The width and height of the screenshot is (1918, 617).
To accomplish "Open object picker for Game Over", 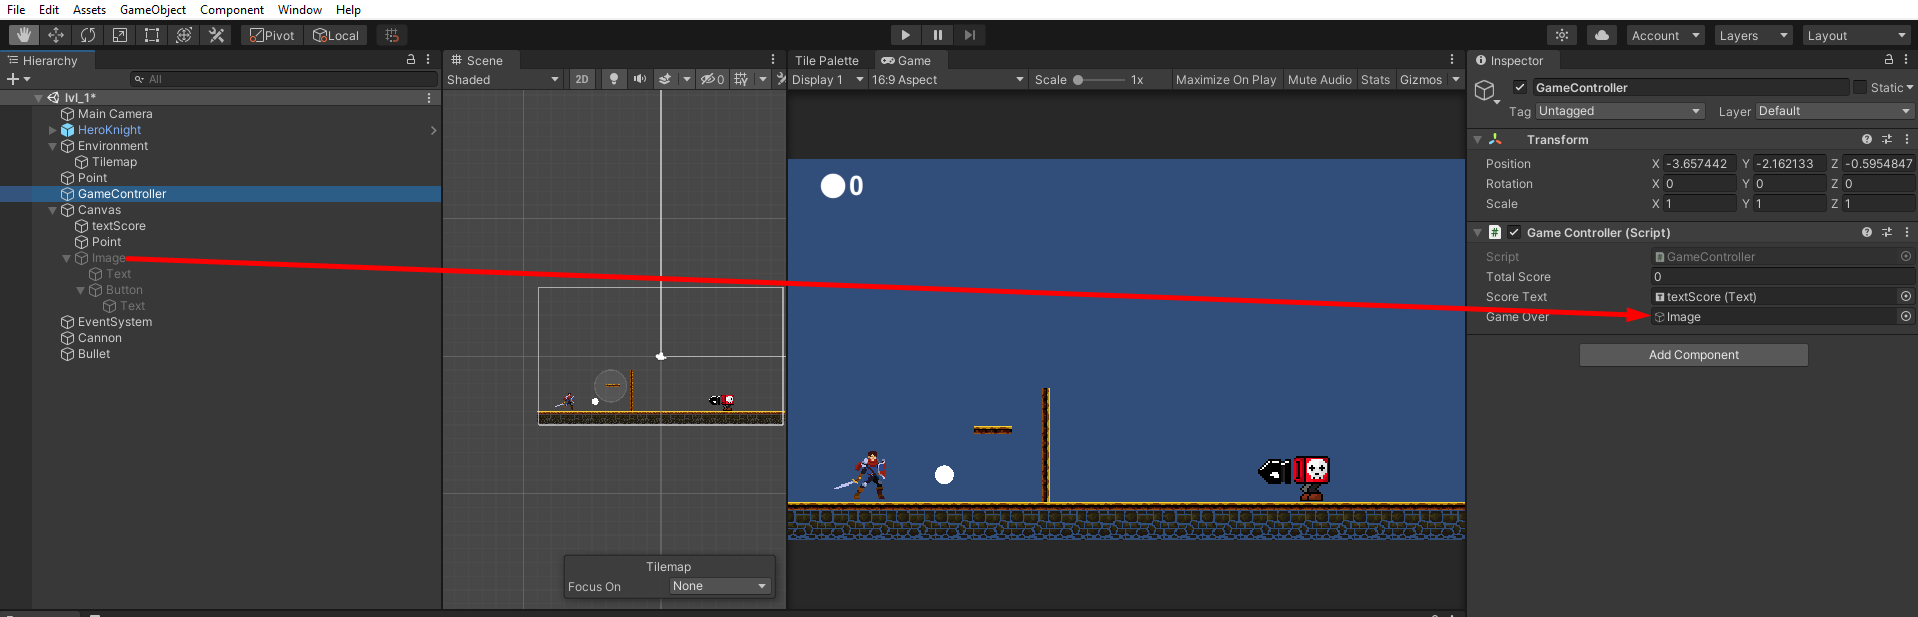I will coord(1906,316).
